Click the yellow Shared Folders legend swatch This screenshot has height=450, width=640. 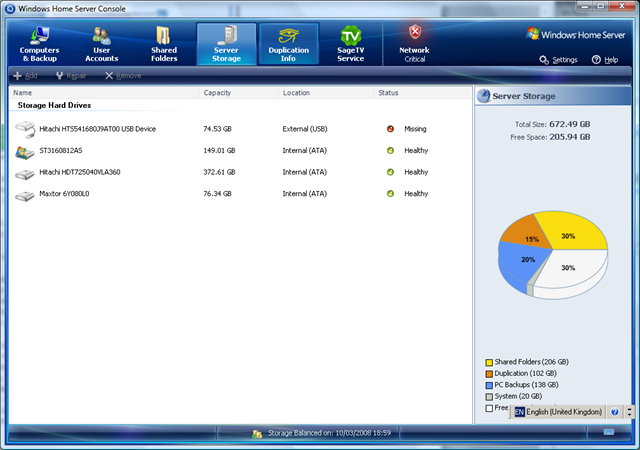pyautogui.click(x=489, y=362)
